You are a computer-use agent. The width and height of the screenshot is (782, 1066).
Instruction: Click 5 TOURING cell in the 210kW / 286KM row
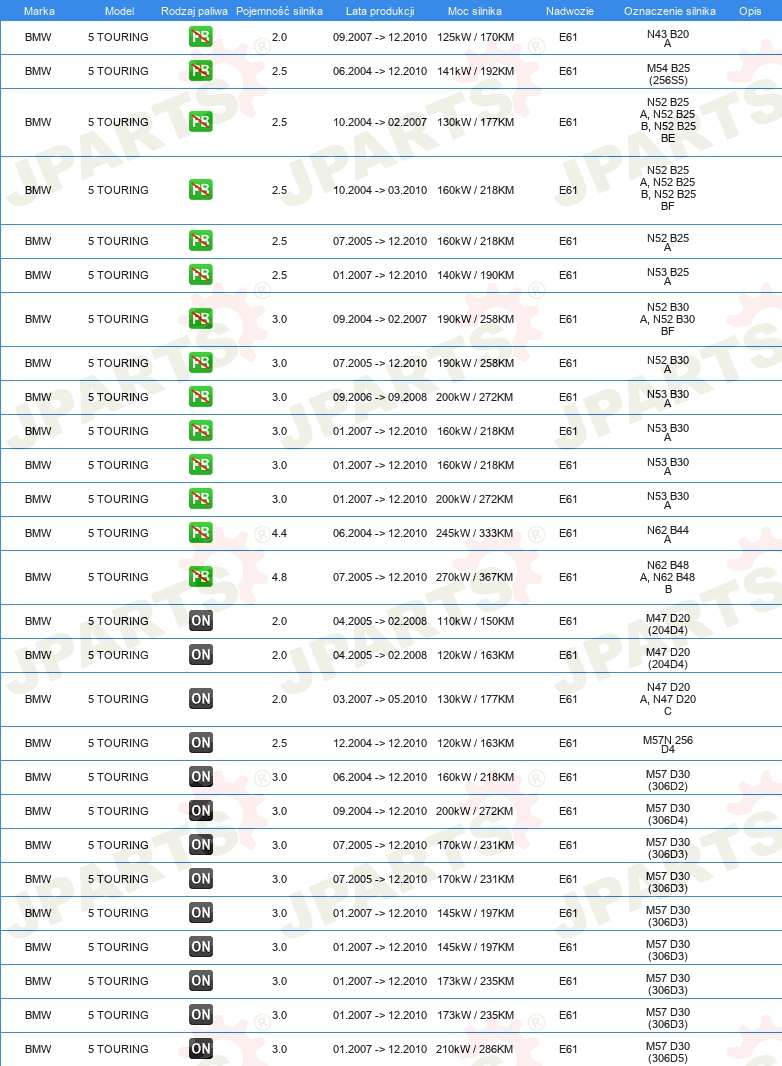click(118, 1049)
